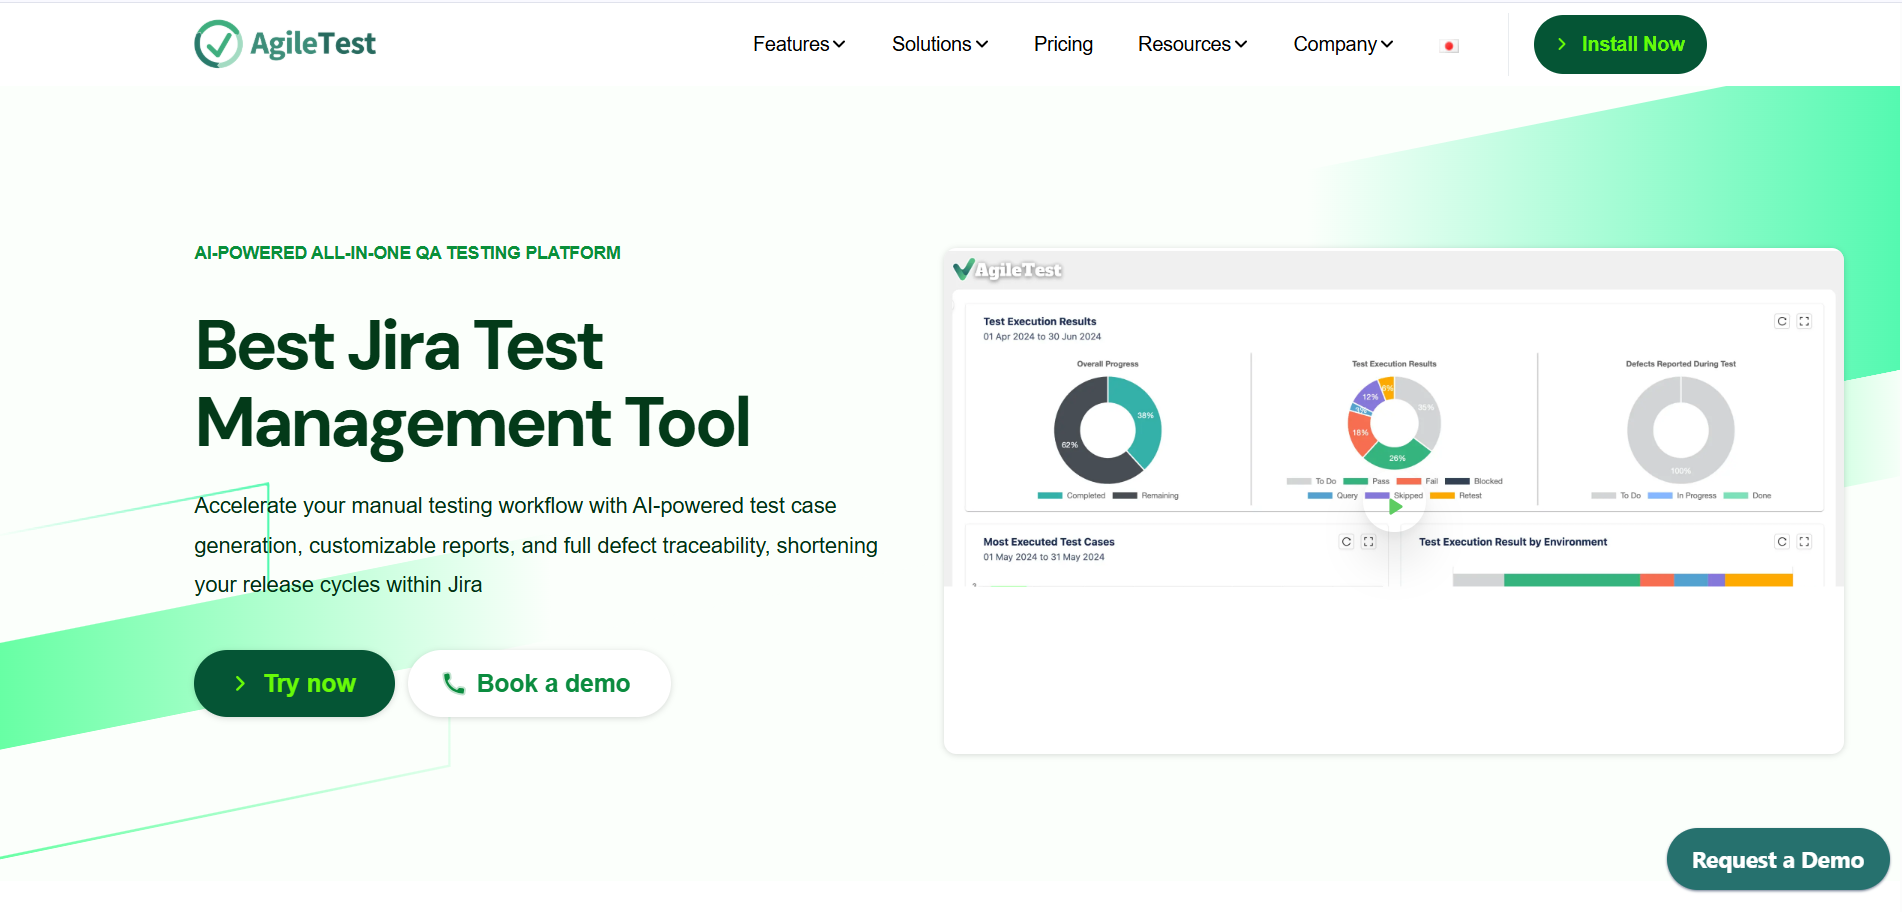Viewport: 1902px width, 912px height.
Task: Expand the Solutions menu
Action: 940,44
